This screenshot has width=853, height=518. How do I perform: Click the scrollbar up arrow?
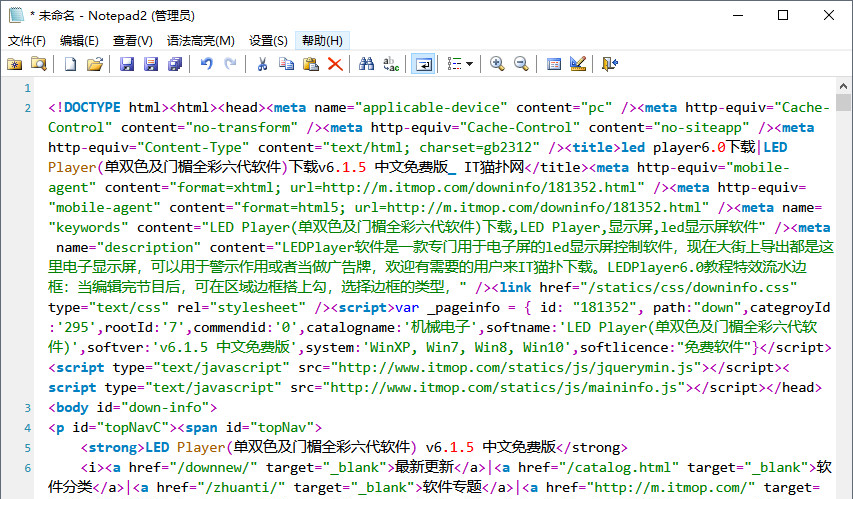pyautogui.click(x=843, y=86)
